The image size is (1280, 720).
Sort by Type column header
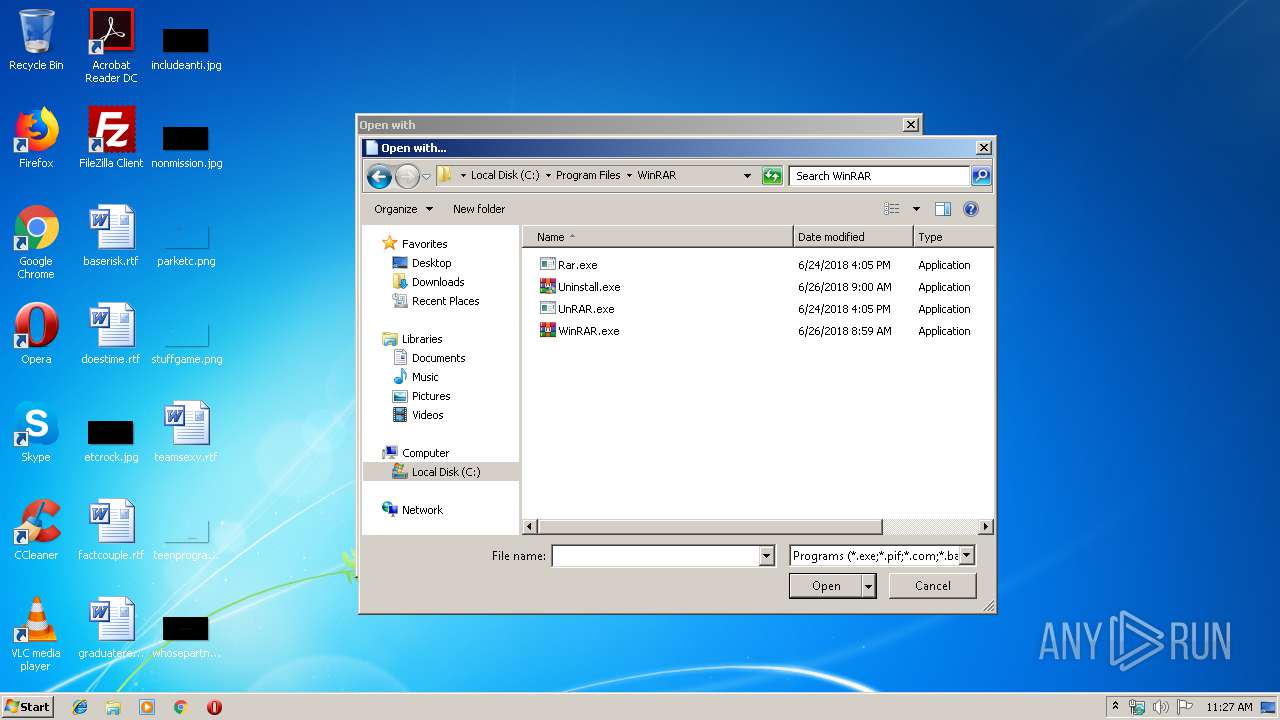[x=953, y=237]
